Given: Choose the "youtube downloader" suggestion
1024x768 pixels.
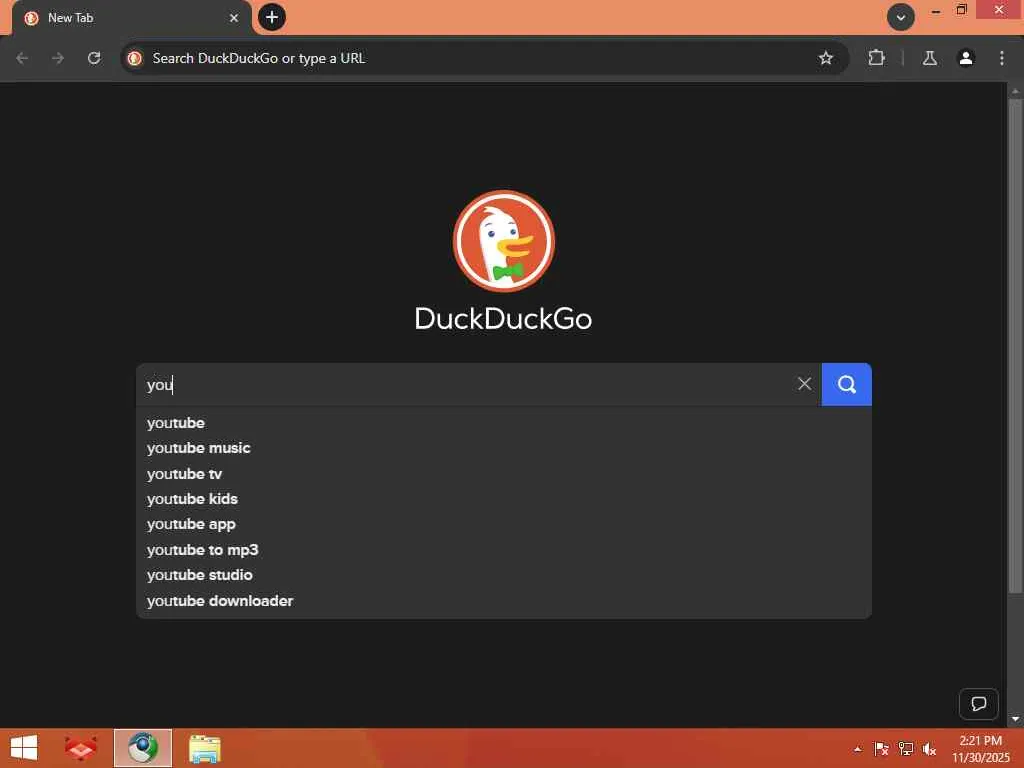Looking at the screenshot, I should coord(503,601).
